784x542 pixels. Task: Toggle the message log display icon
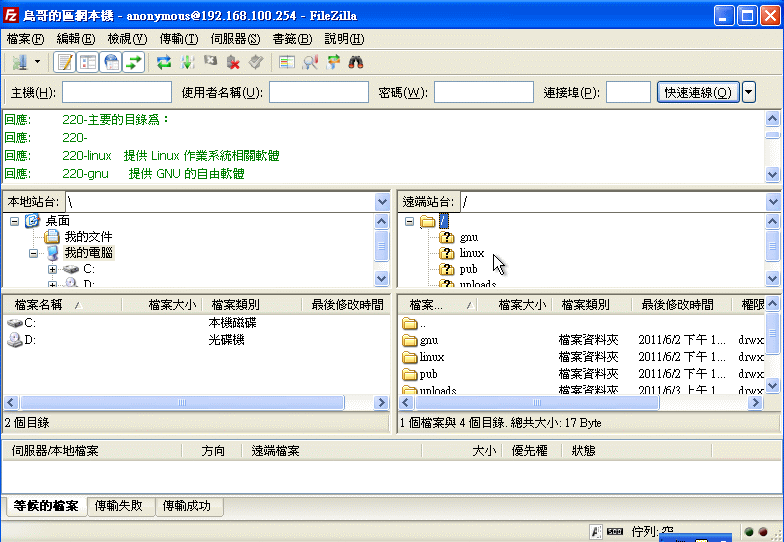point(65,62)
